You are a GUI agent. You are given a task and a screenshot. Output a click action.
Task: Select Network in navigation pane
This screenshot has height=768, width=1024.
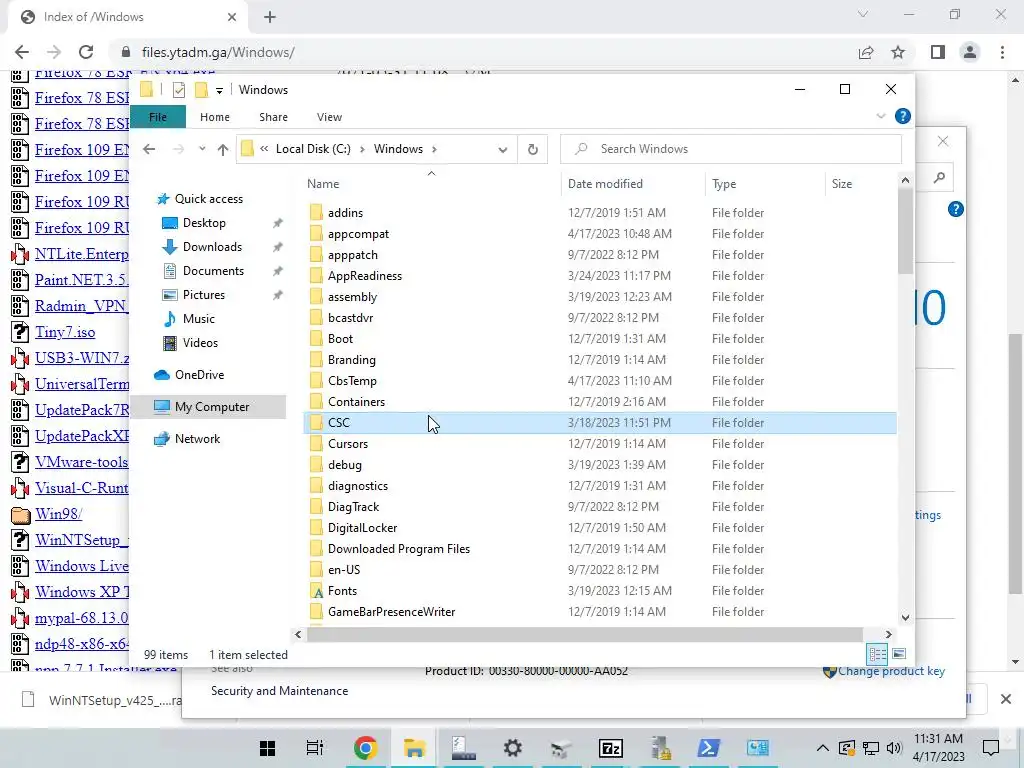[x=197, y=439]
